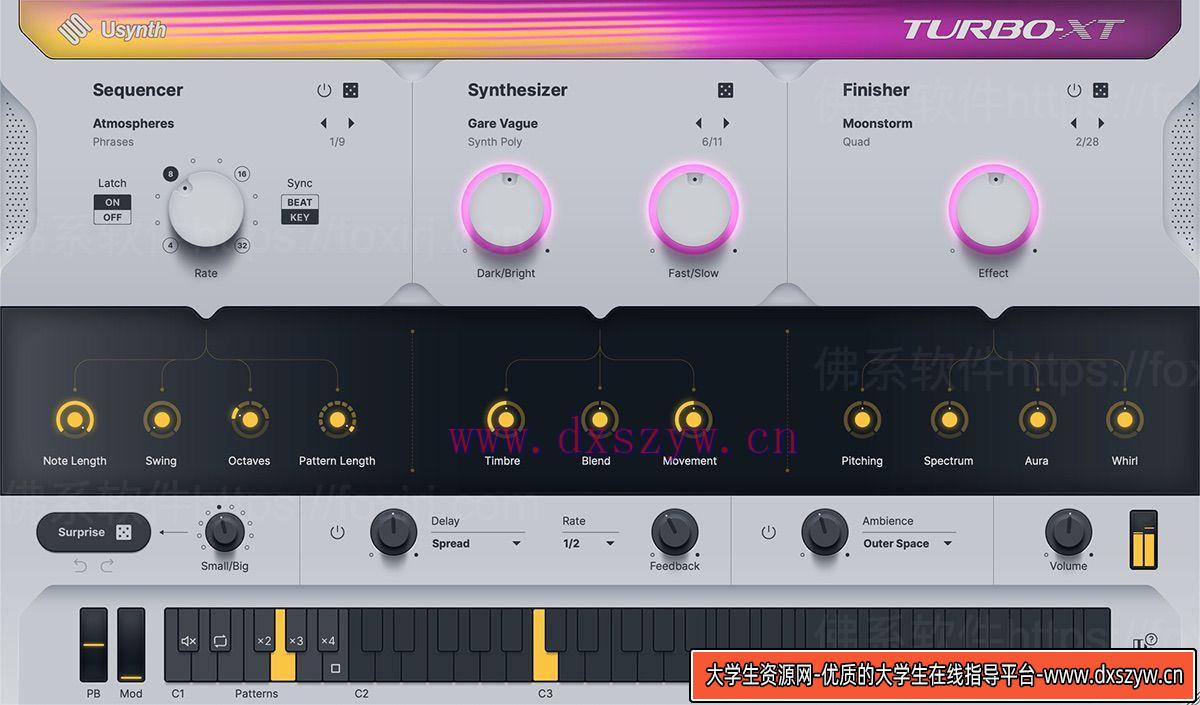Viewport: 1200px width, 705px height.
Task: Open the Delay type dropdown showing Spread
Action: tap(477, 543)
